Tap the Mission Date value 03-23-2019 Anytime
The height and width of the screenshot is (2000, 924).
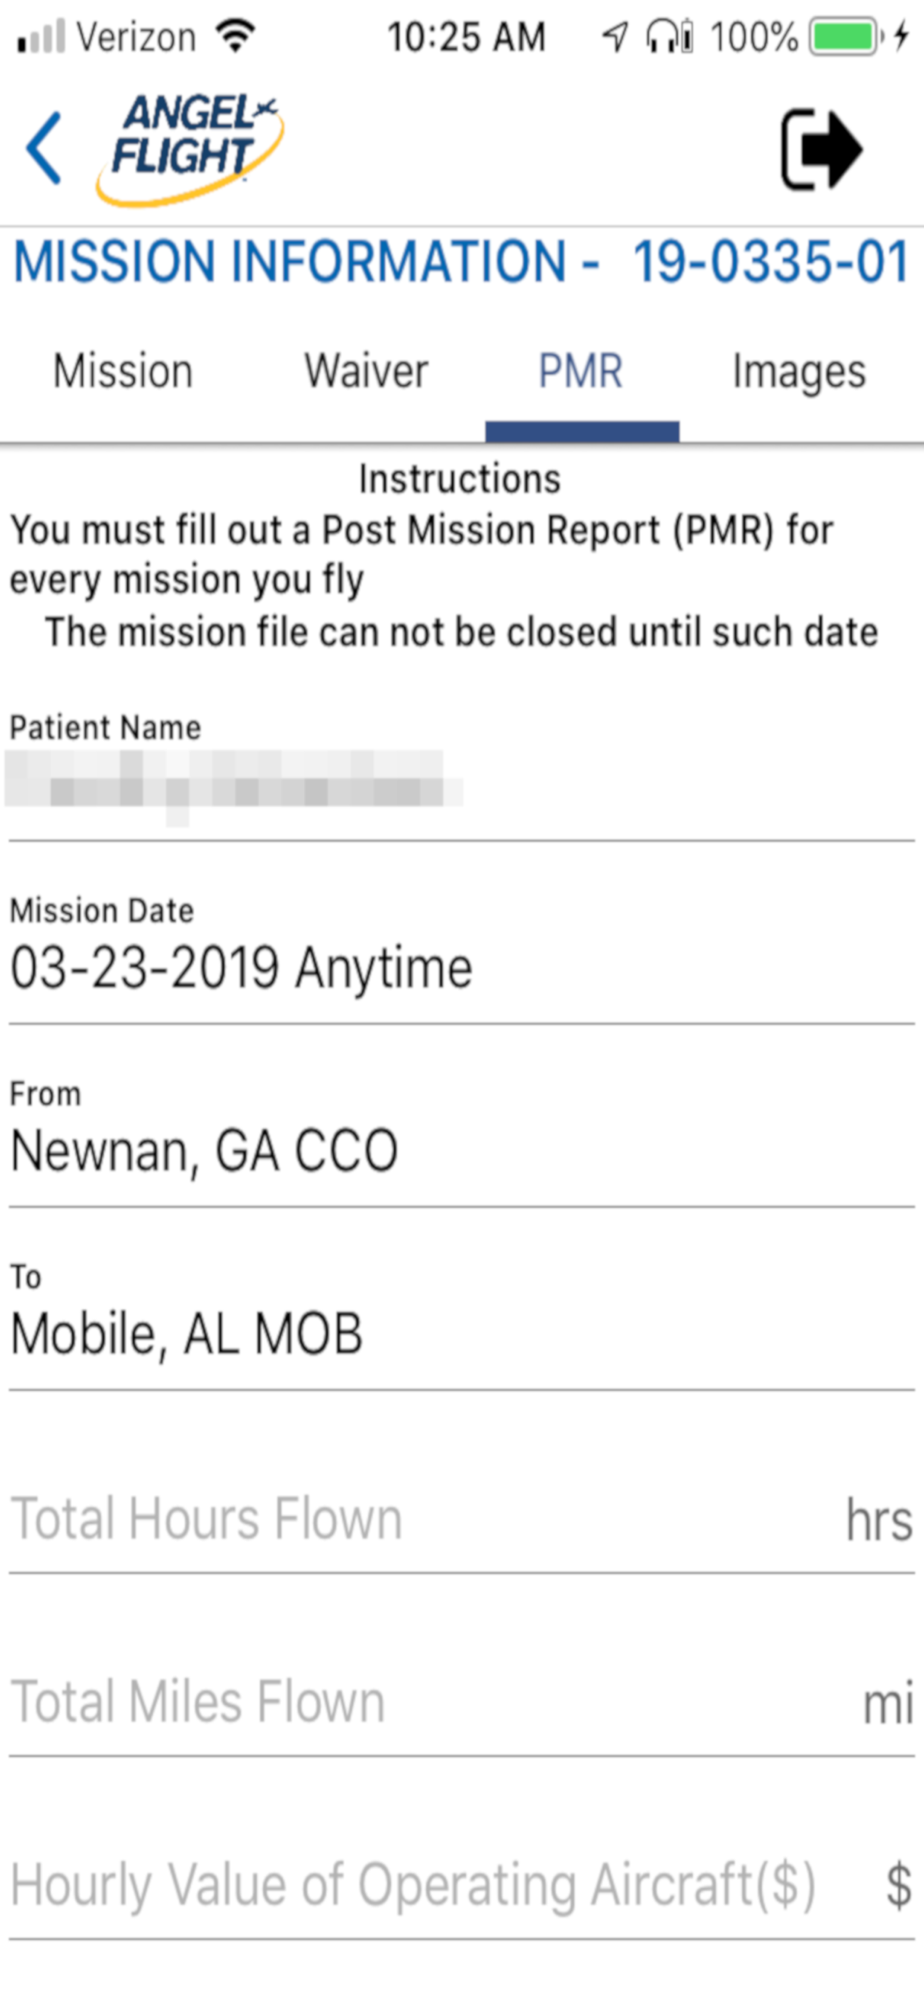241,968
